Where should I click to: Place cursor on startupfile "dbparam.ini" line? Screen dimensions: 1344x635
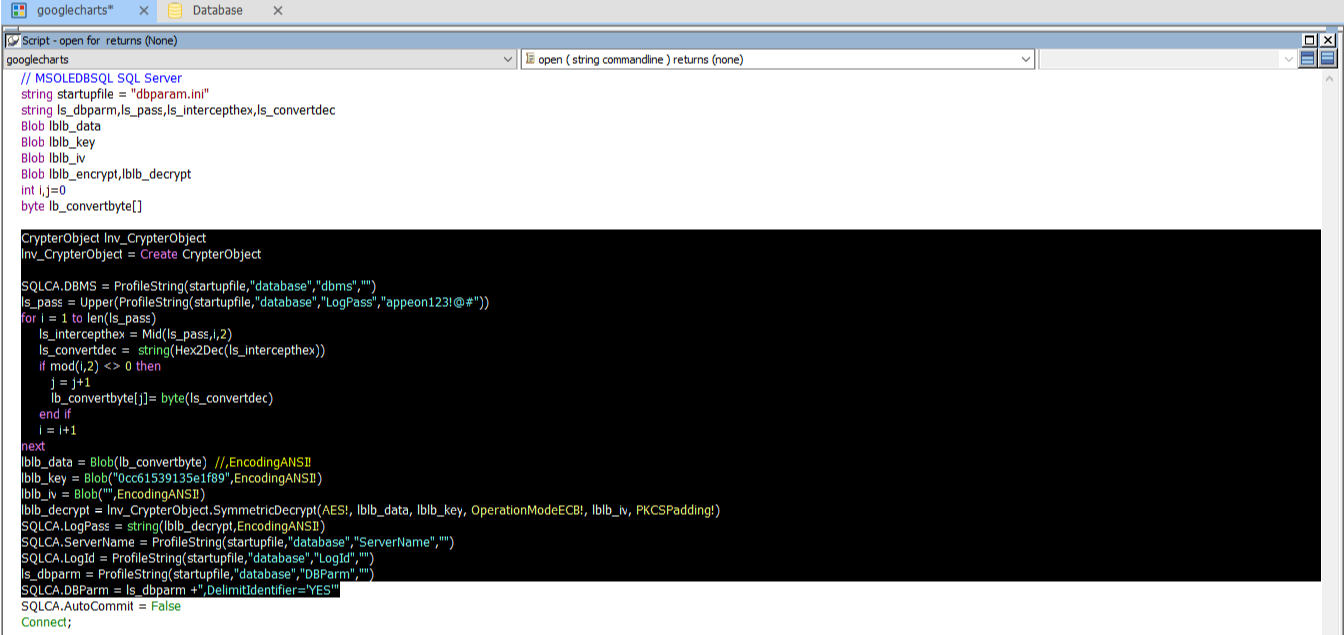[x=114, y=94]
